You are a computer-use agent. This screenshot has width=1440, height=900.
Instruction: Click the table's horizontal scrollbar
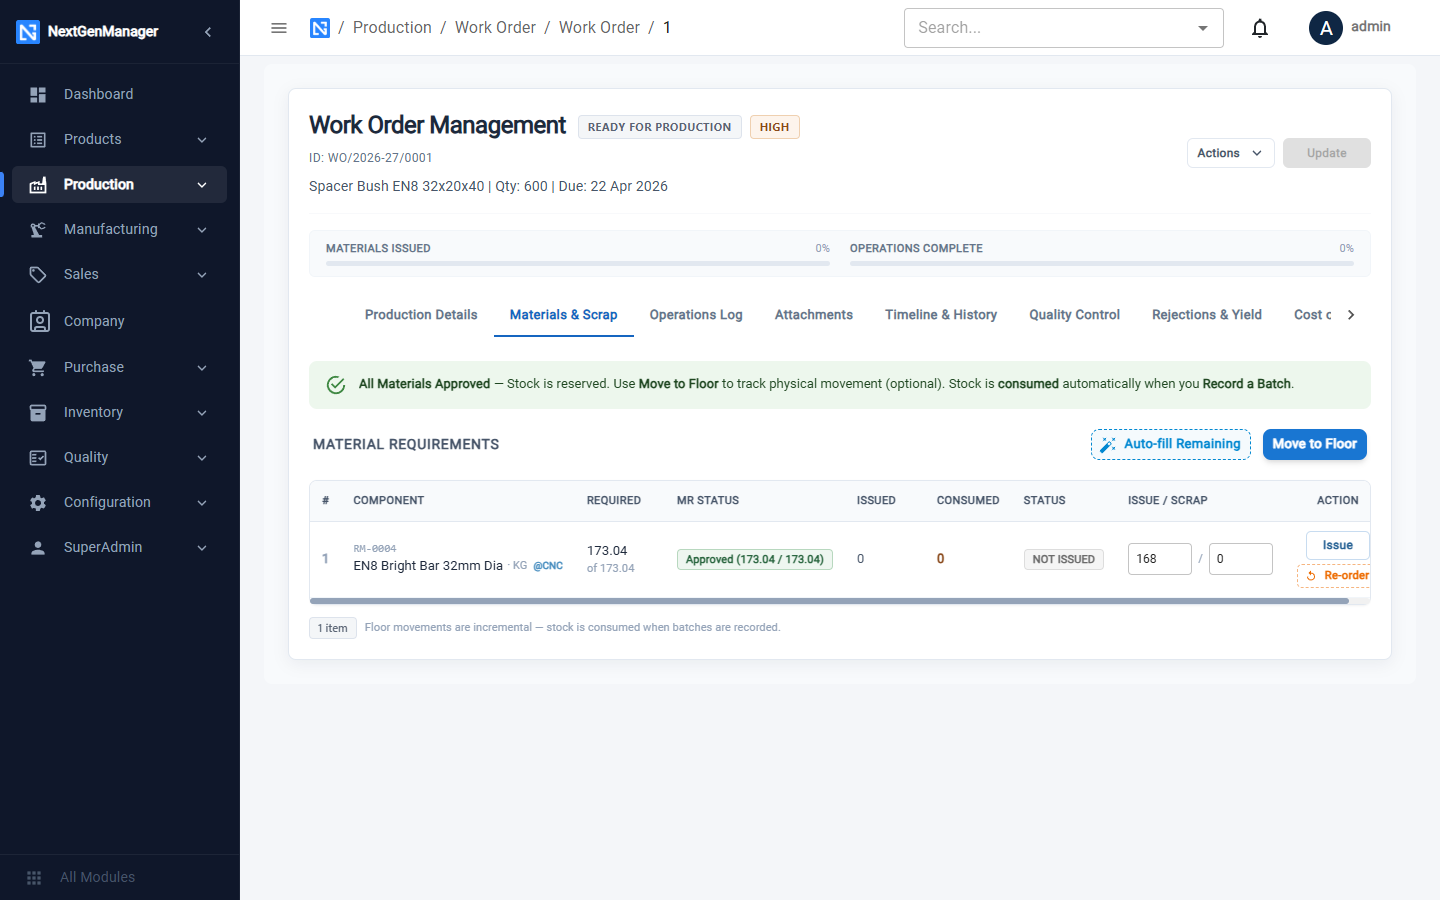click(829, 601)
